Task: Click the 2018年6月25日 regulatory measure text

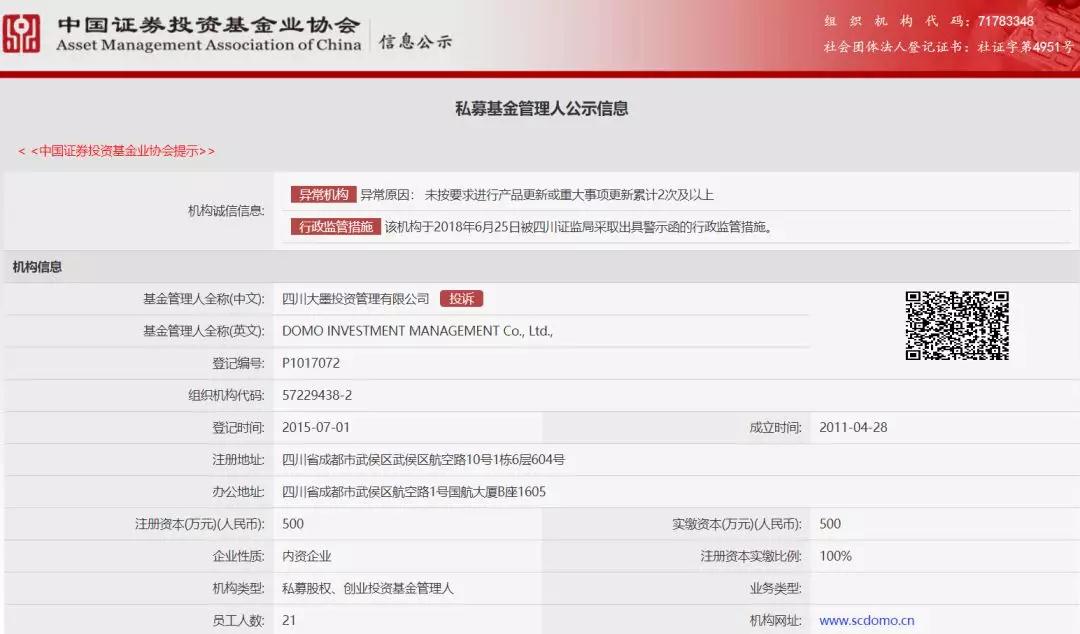Action: [579, 227]
